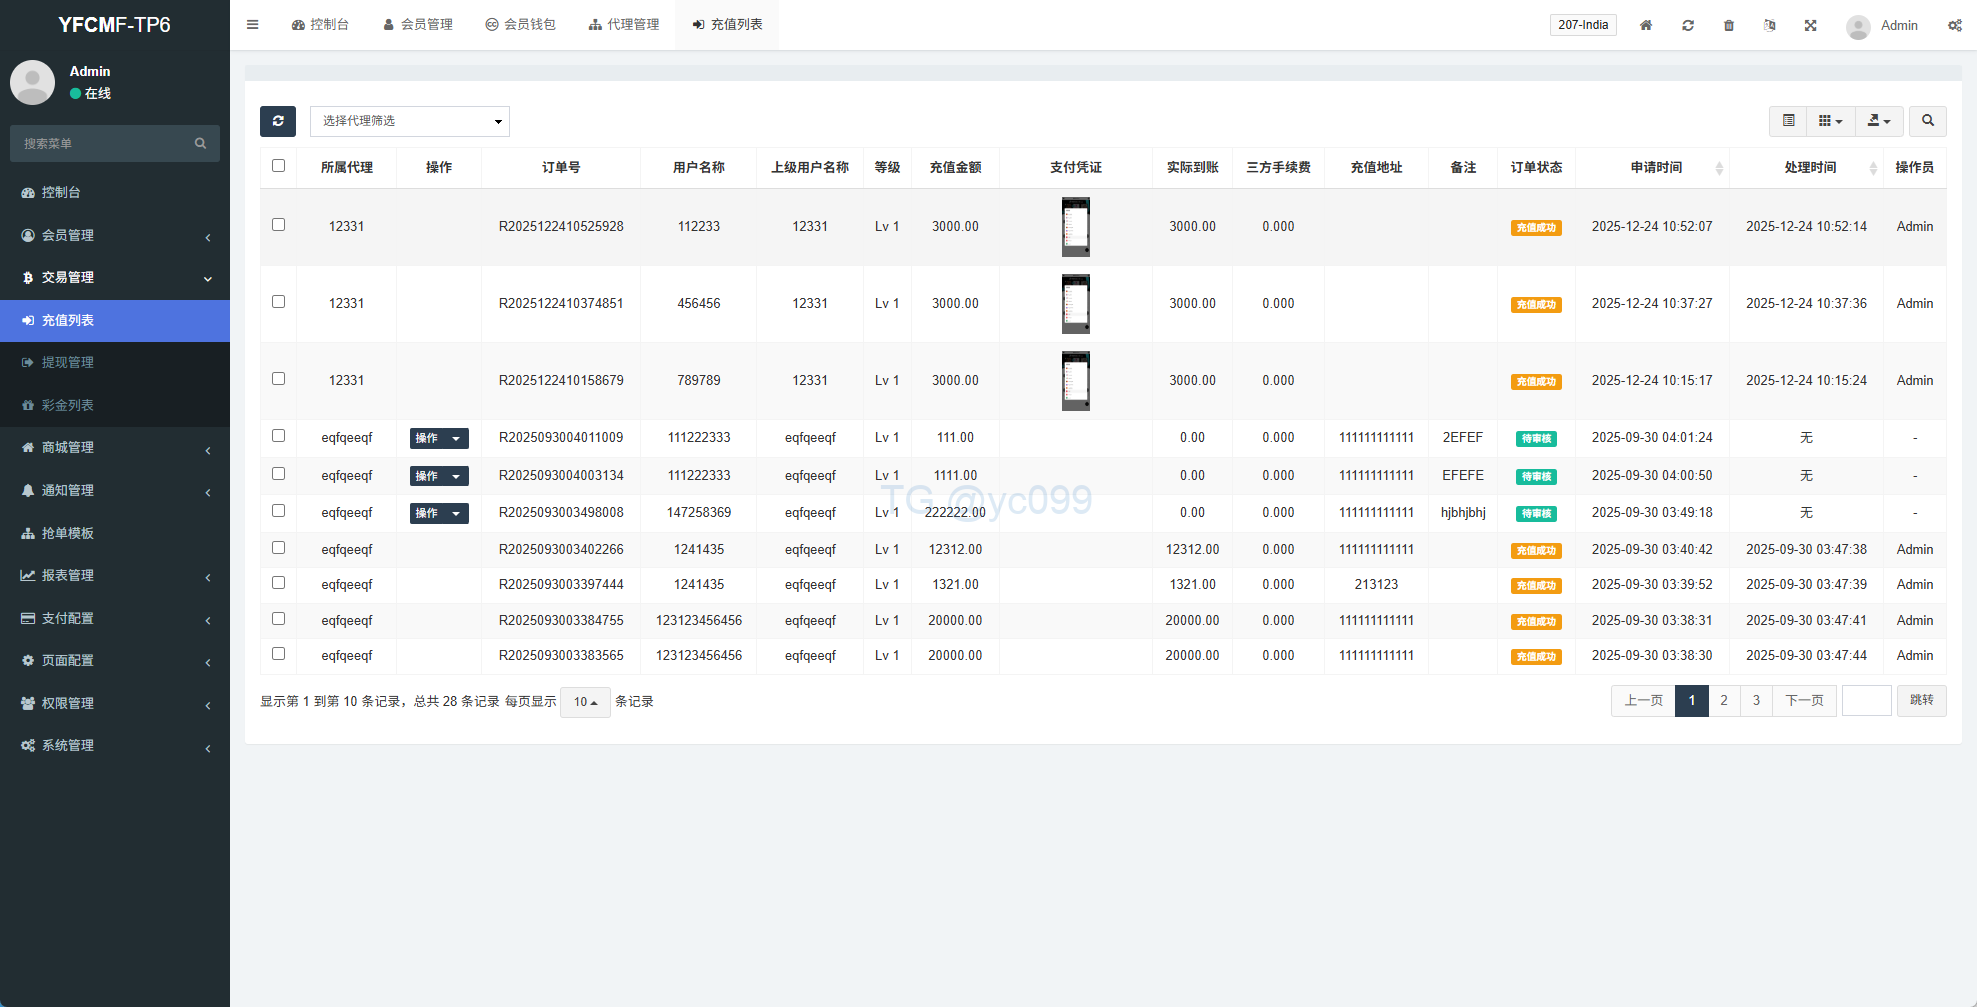This screenshot has height=1007, width=1977.
Task: Open 操作 dropdown for order R2025093004011009
Action: point(439,438)
